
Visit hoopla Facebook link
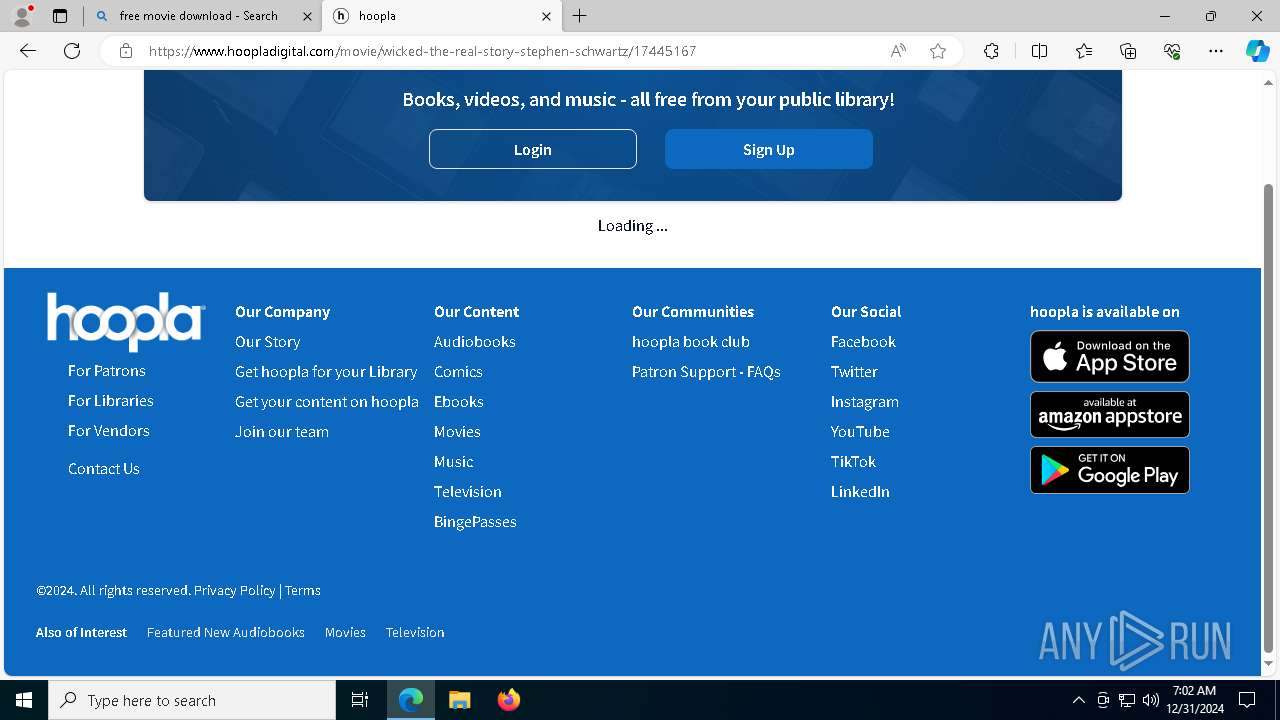click(863, 341)
